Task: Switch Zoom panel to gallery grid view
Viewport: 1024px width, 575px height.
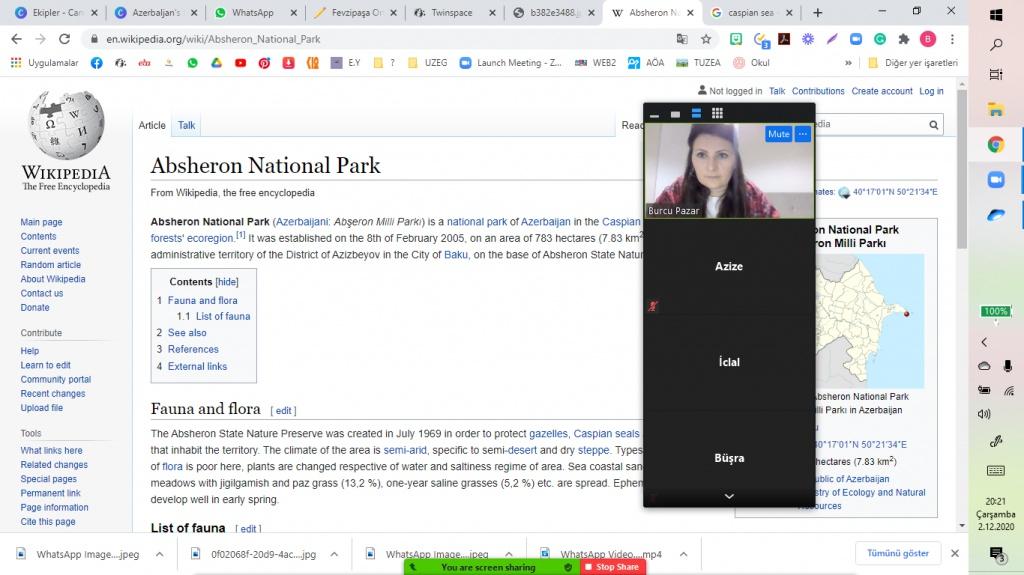Action: pyautogui.click(x=717, y=114)
